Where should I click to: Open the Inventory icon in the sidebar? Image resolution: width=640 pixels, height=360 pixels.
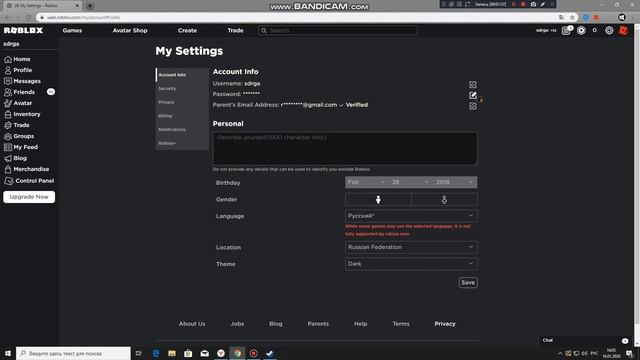click(x=8, y=114)
